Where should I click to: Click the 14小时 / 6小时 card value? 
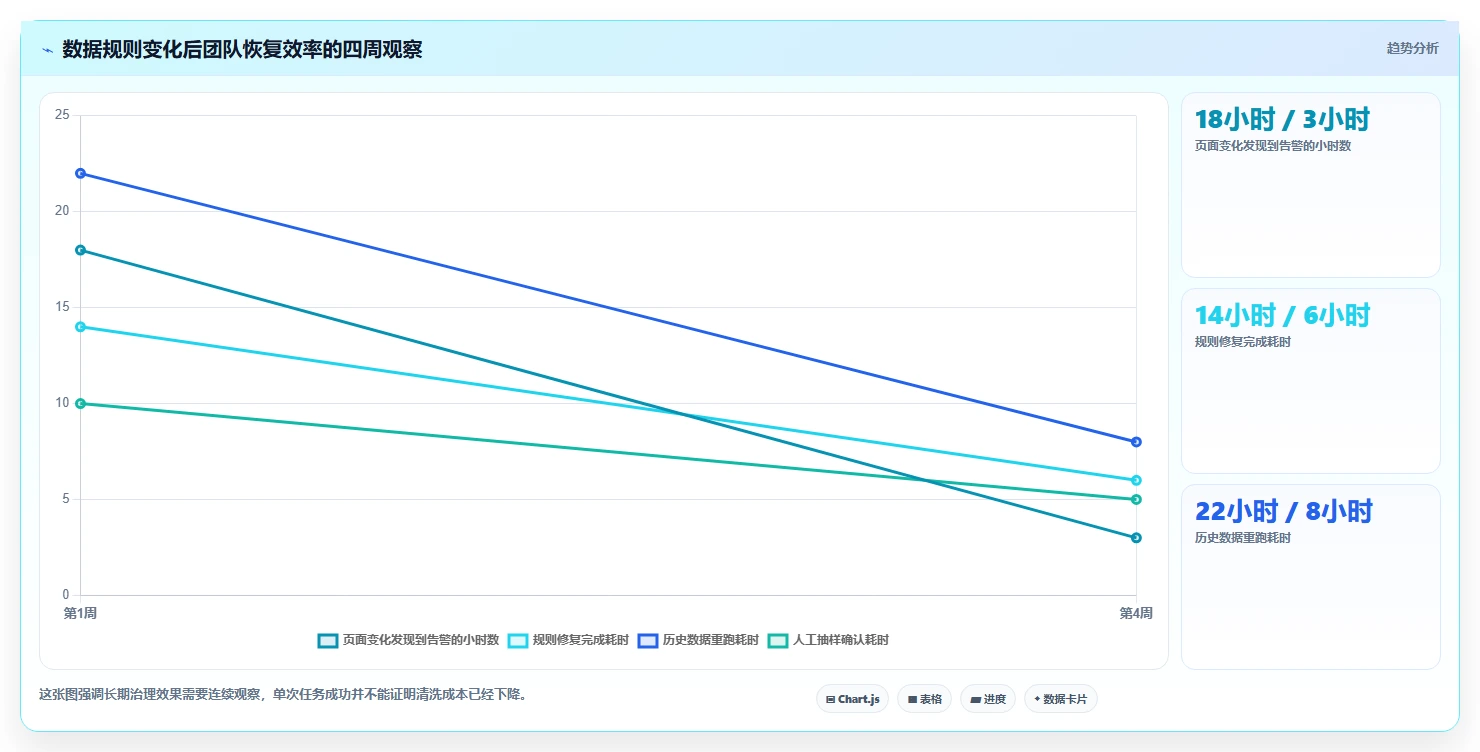[1282, 316]
